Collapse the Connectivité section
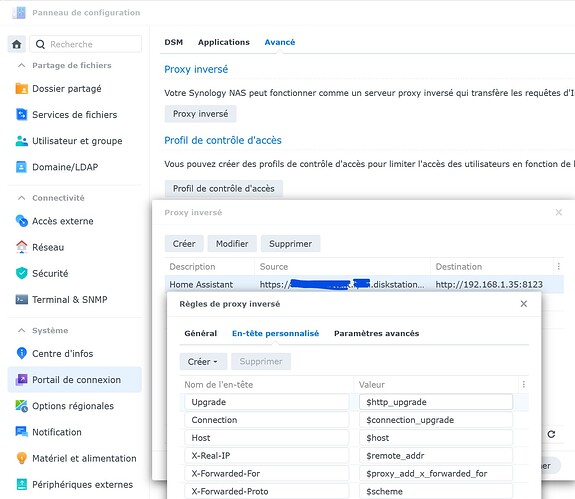Viewport: 575px width, 499px height. pyautogui.click(x=22, y=198)
